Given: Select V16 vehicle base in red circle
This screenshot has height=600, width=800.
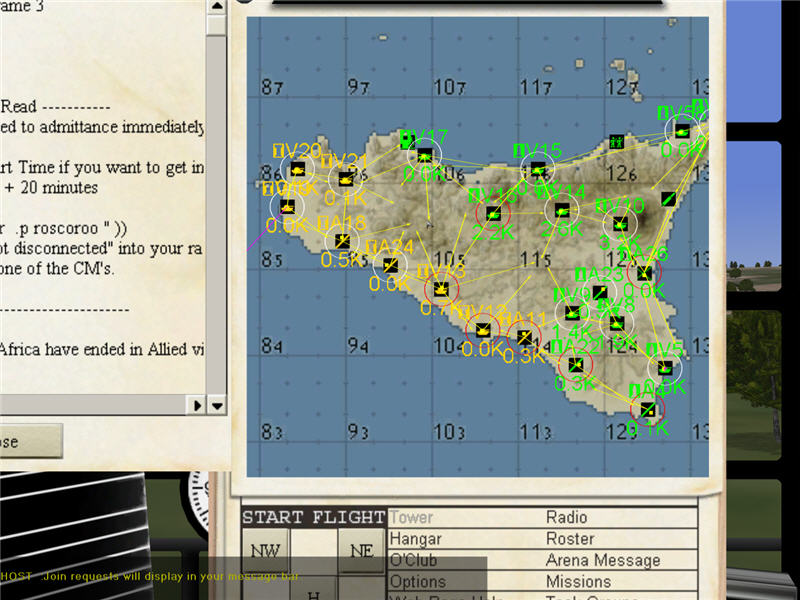Looking at the screenshot, I should point(492,214).
